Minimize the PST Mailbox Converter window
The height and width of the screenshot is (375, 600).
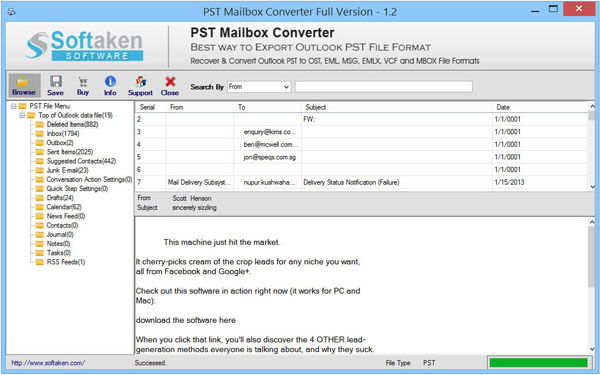[535, 11]
